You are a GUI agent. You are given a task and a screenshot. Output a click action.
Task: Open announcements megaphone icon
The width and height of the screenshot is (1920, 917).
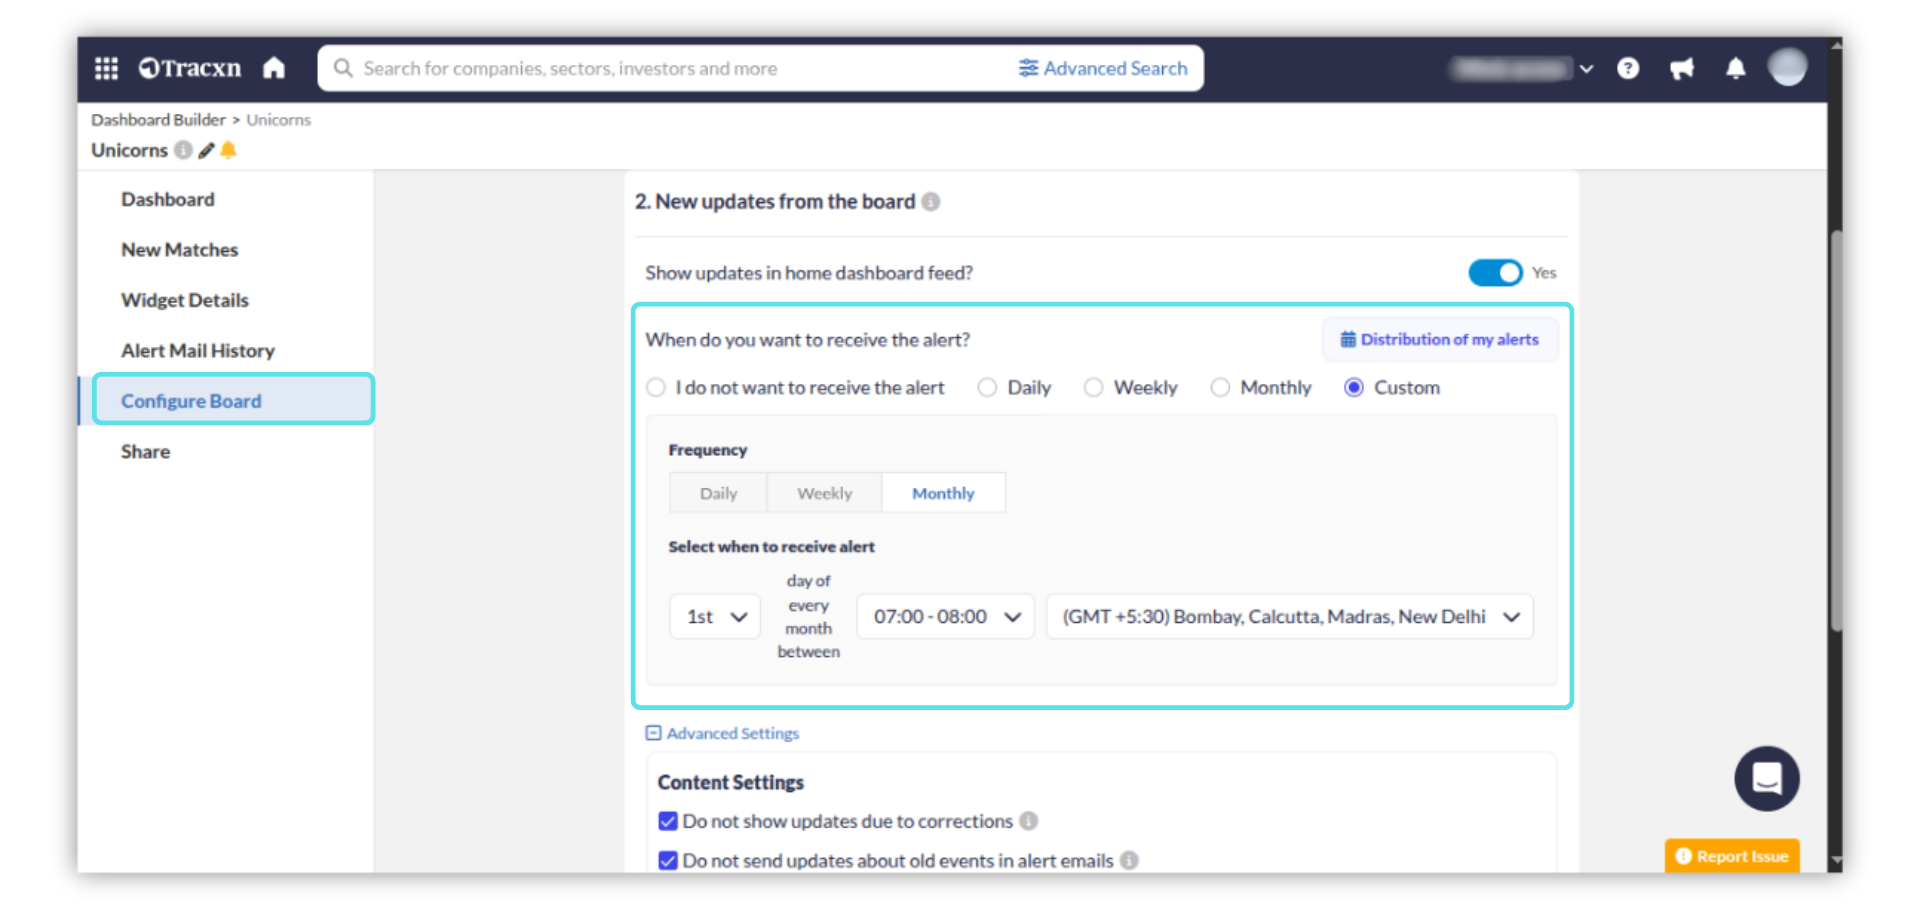click(x=1682, y=68)
